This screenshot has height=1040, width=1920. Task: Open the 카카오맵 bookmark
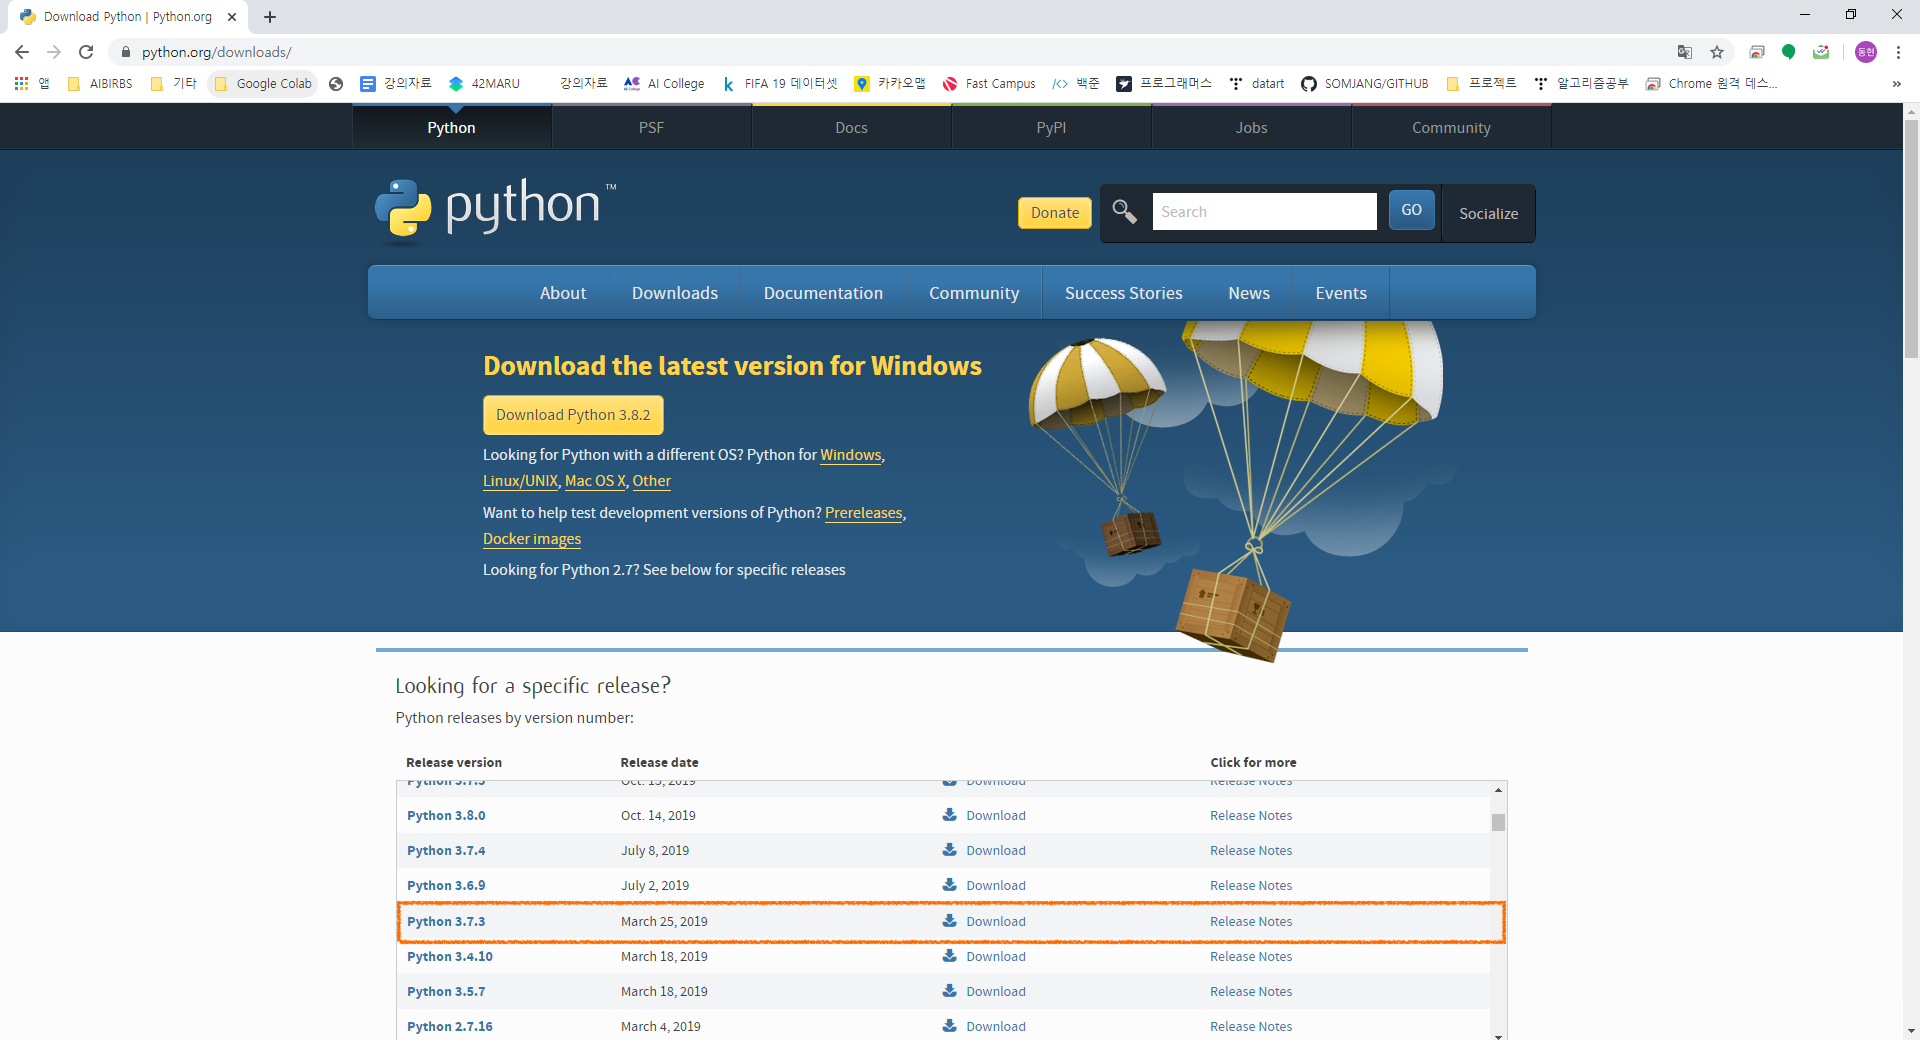pyautogui.click(x=890, y=84)
